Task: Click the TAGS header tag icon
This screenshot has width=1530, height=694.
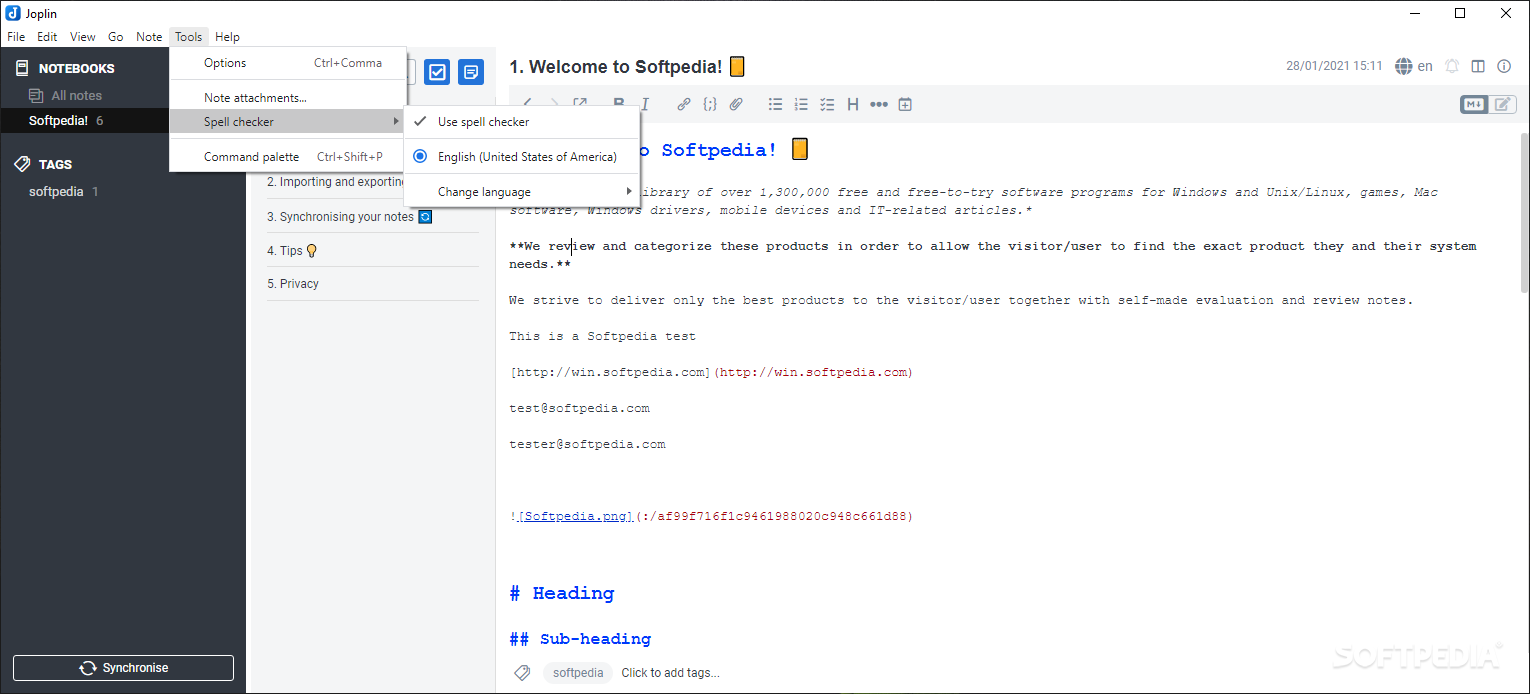Action: (22, 164)
